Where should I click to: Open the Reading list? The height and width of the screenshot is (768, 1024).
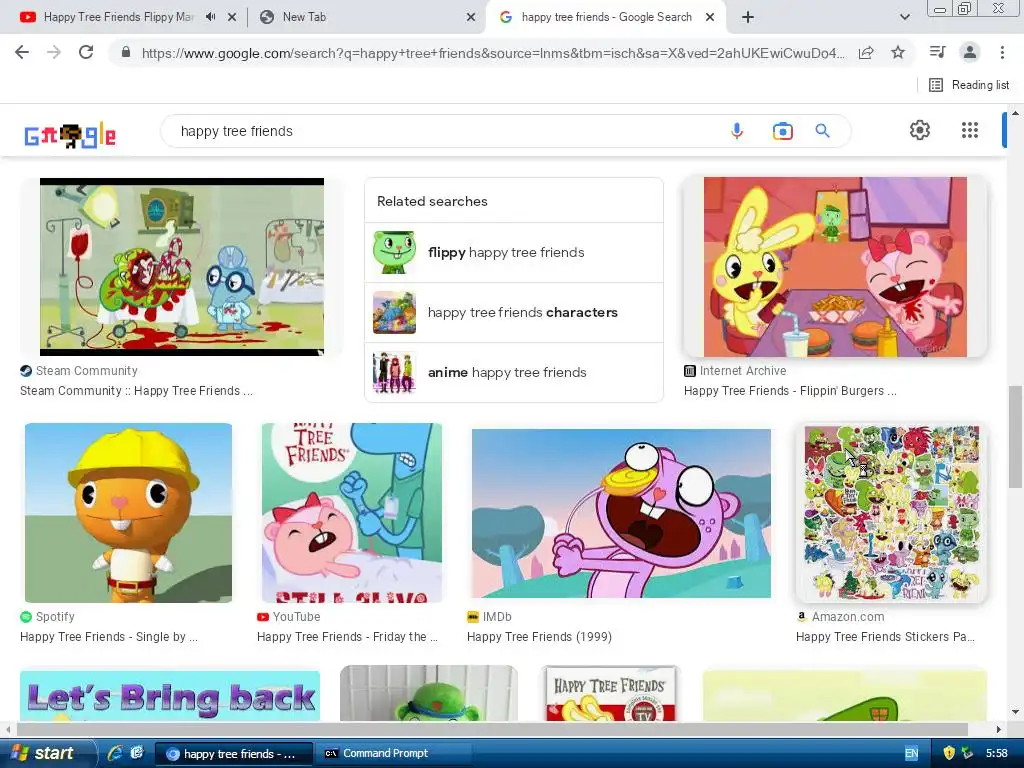tap(968, 85)
